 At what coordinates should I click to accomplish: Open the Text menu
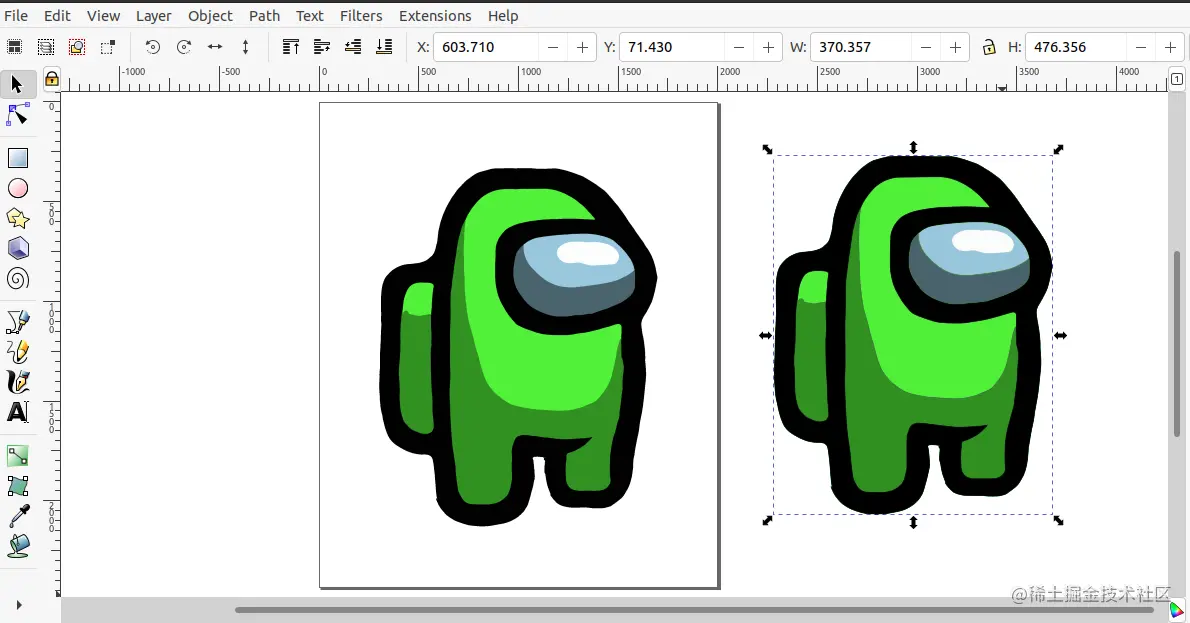310,16
